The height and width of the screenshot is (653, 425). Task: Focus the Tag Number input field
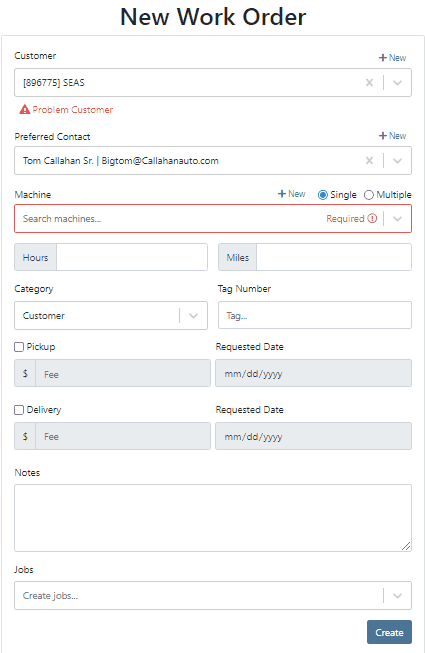[x=315, y=315]
